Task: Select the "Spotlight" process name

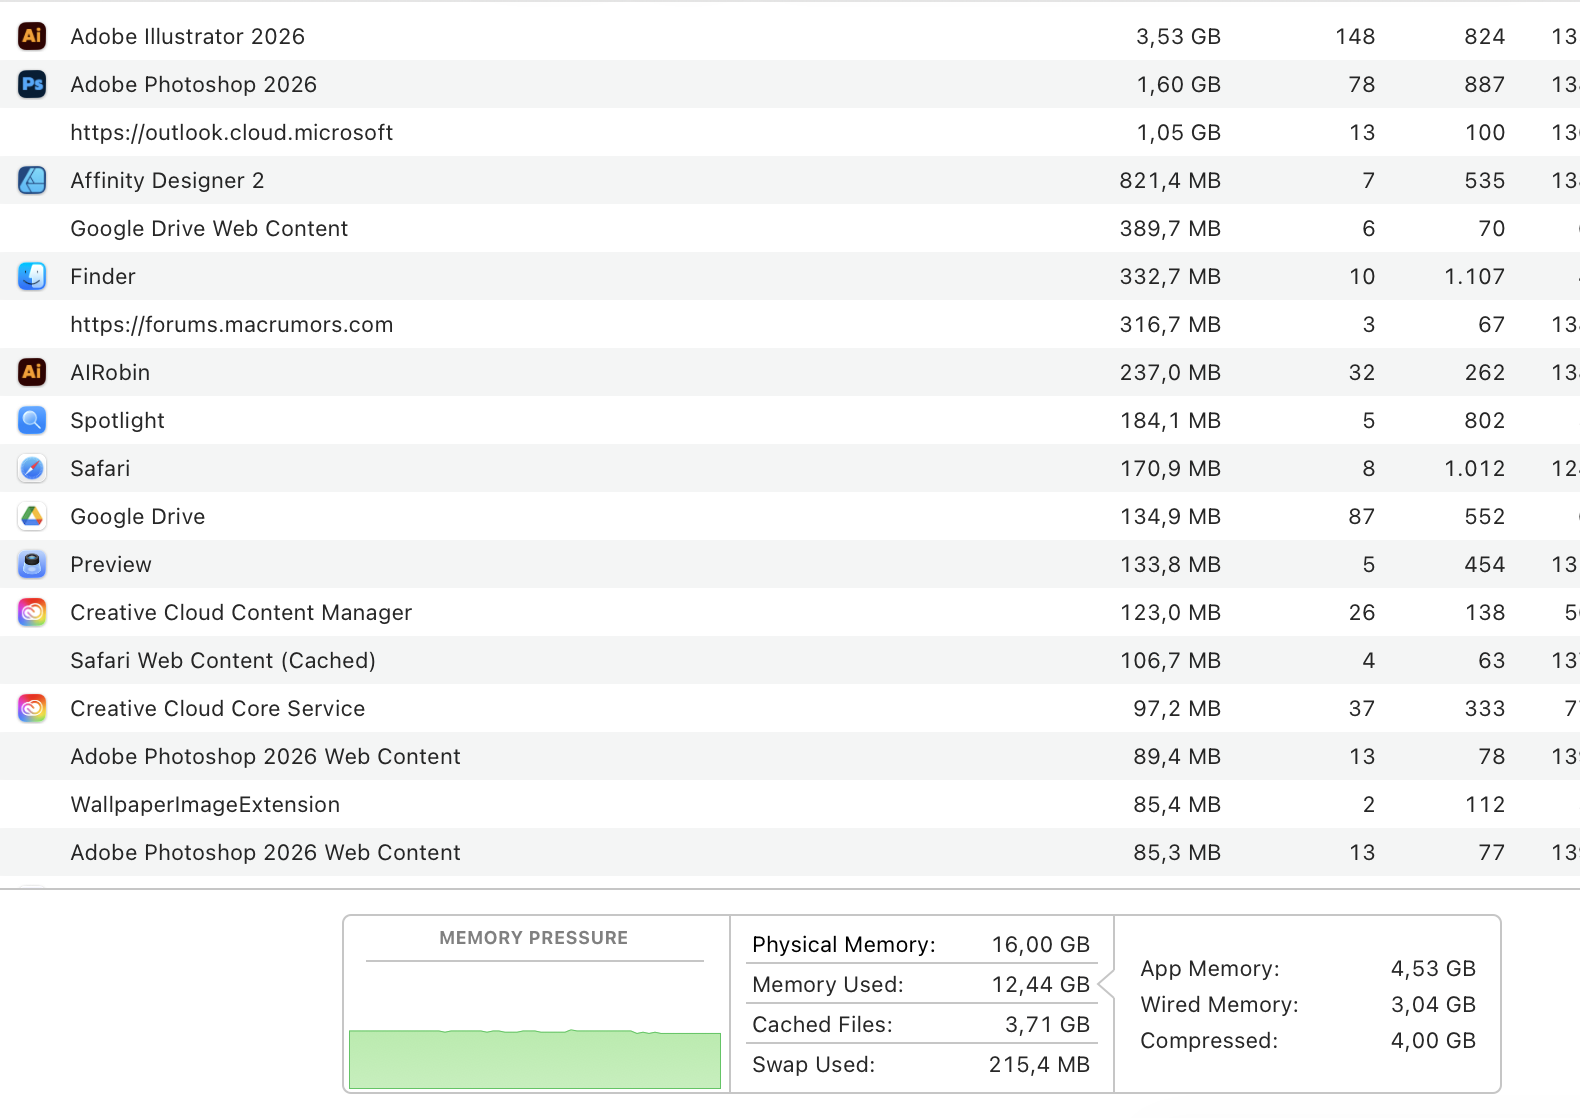Action: coord(118,420)
